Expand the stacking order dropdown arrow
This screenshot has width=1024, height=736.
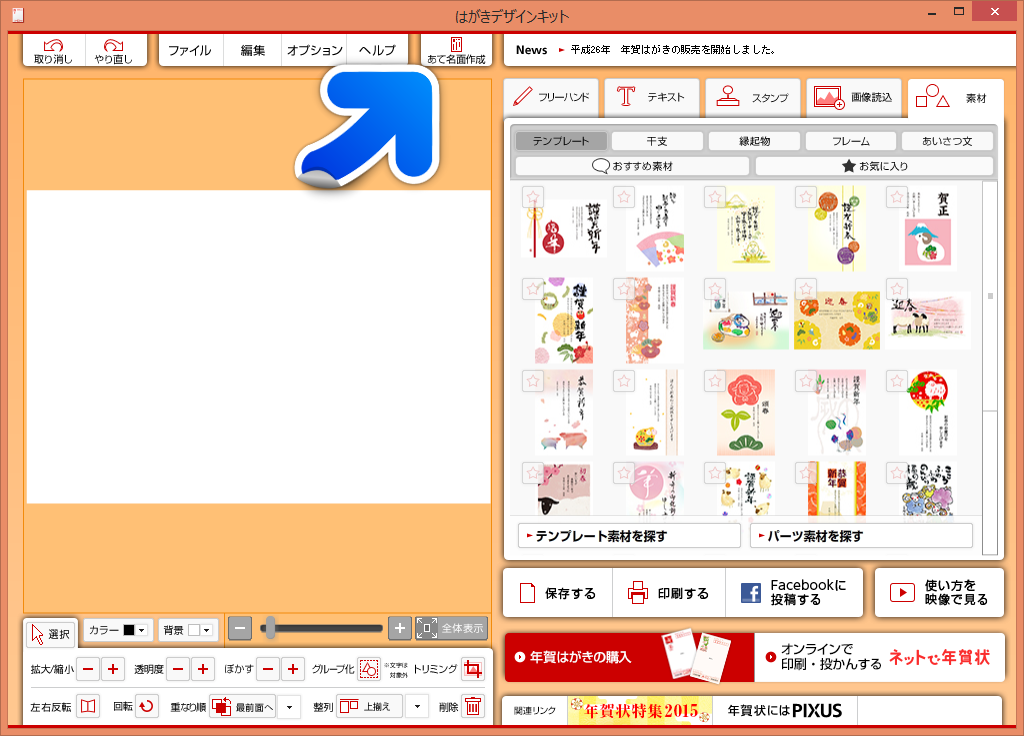coord(289,706)
